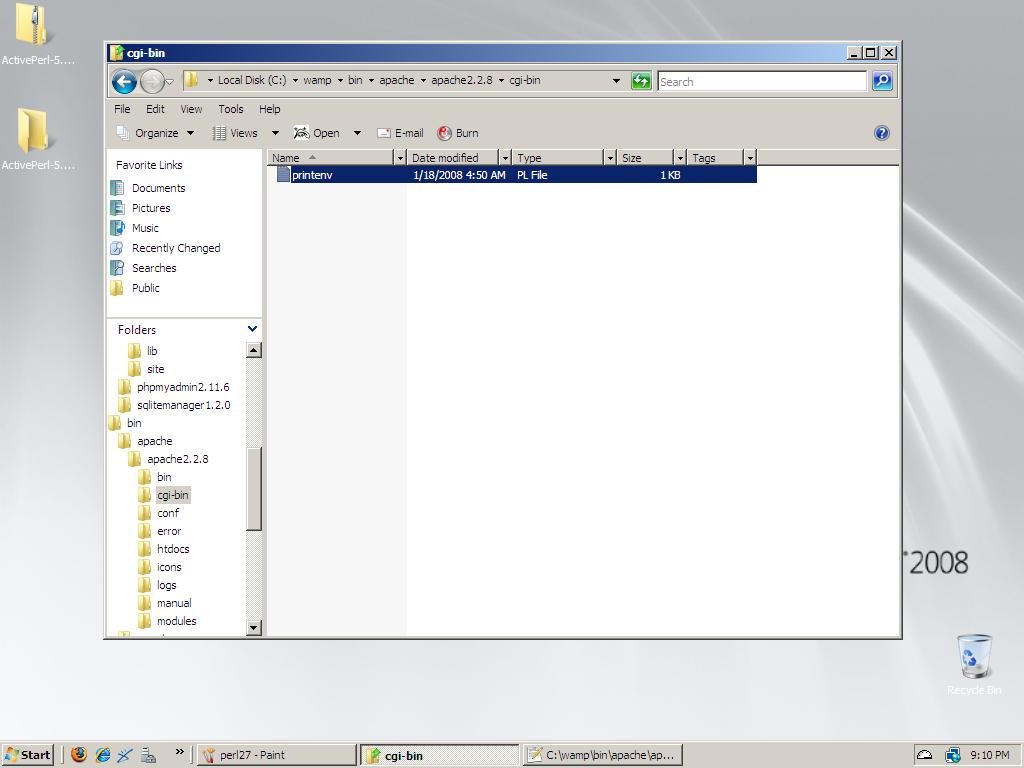
Task: Click inside the Search input box
Action: click(x=761, y=82)
